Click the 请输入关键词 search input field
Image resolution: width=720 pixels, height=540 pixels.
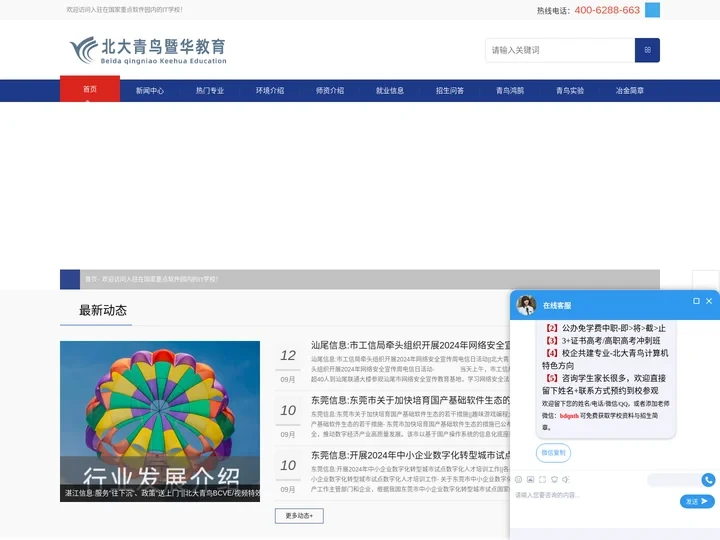coord(560,50)
